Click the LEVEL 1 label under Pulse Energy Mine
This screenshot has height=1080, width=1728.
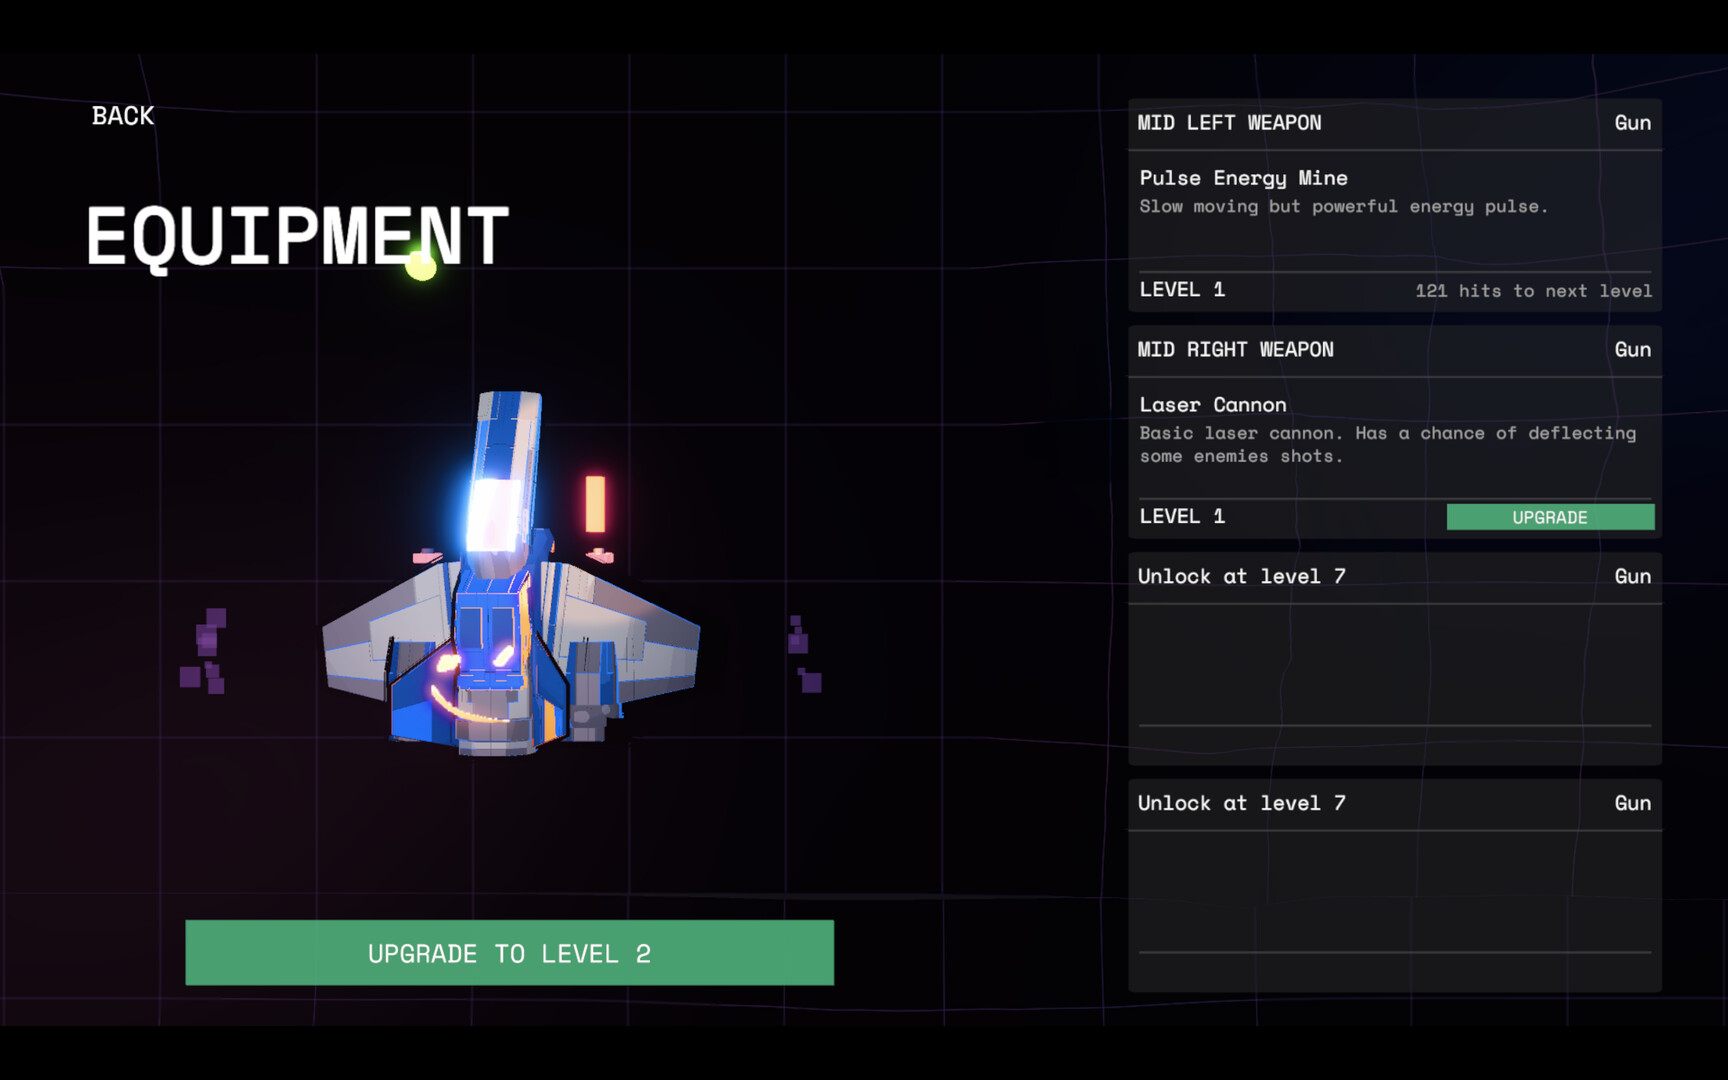pyautogui.click(x=1183, y=289)
